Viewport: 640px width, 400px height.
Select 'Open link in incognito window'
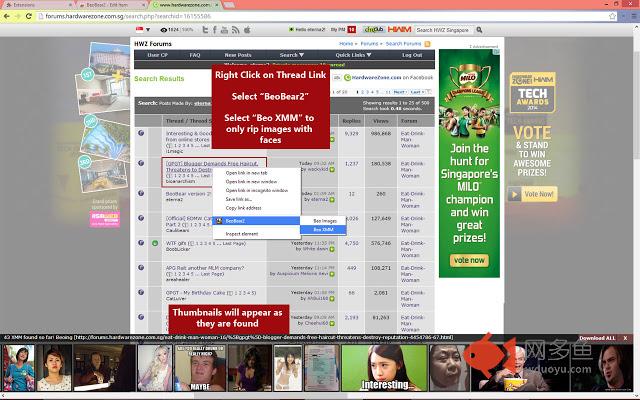(x=256, y=189)
